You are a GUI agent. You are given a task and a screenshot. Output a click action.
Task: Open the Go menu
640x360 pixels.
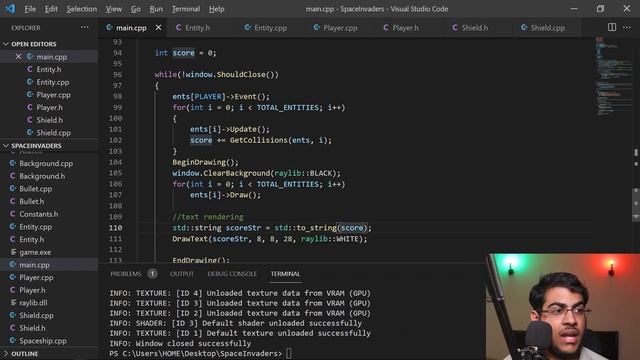click(136, 9)
